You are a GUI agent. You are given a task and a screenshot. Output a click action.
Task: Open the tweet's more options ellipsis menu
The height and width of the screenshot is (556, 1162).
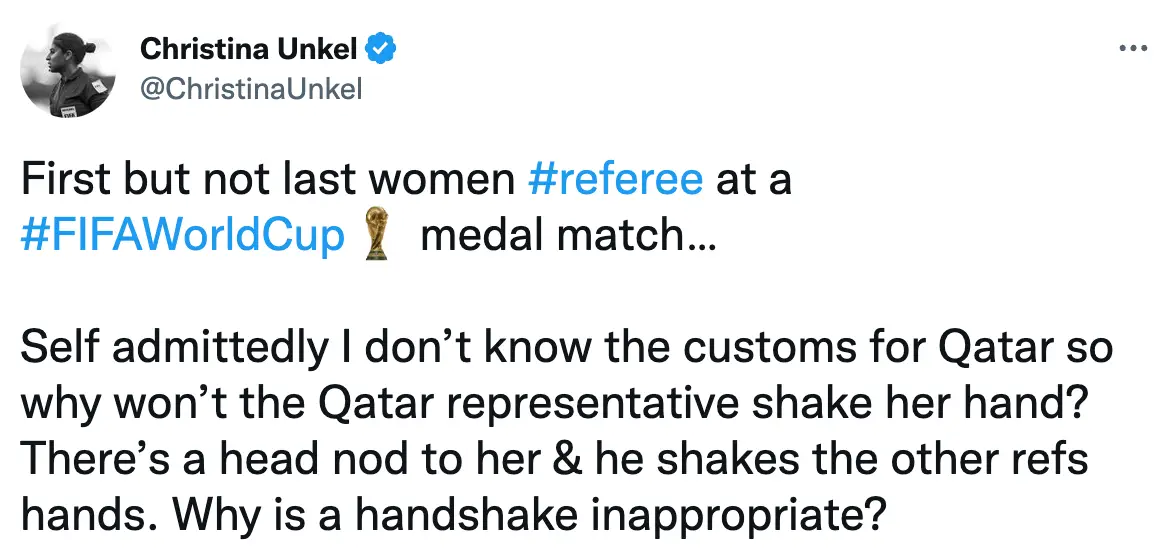(1130, 48)
